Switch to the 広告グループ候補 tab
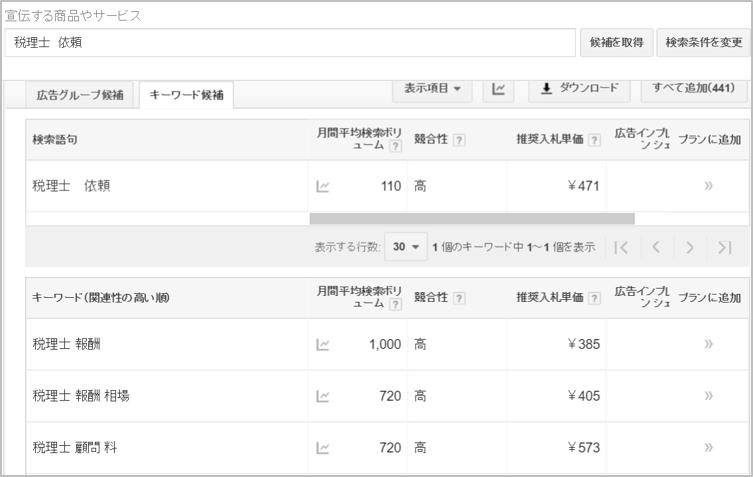753x477 pixels. click(80, 95)
